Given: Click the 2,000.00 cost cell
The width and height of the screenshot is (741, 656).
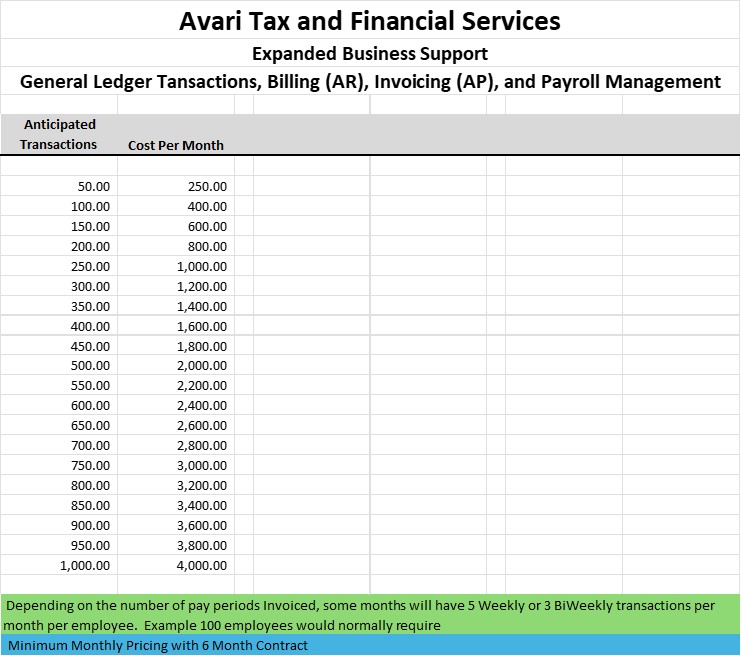Looking at the screenshot, I should [x=202, y=366].
